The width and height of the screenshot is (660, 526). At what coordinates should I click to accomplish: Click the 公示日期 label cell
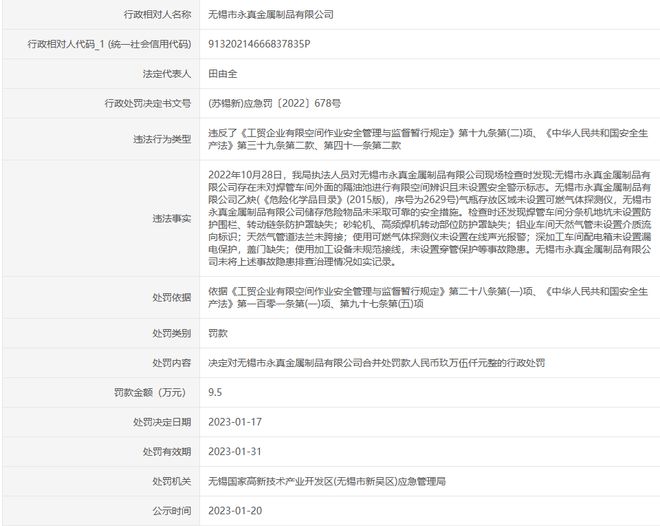[169, 508]
